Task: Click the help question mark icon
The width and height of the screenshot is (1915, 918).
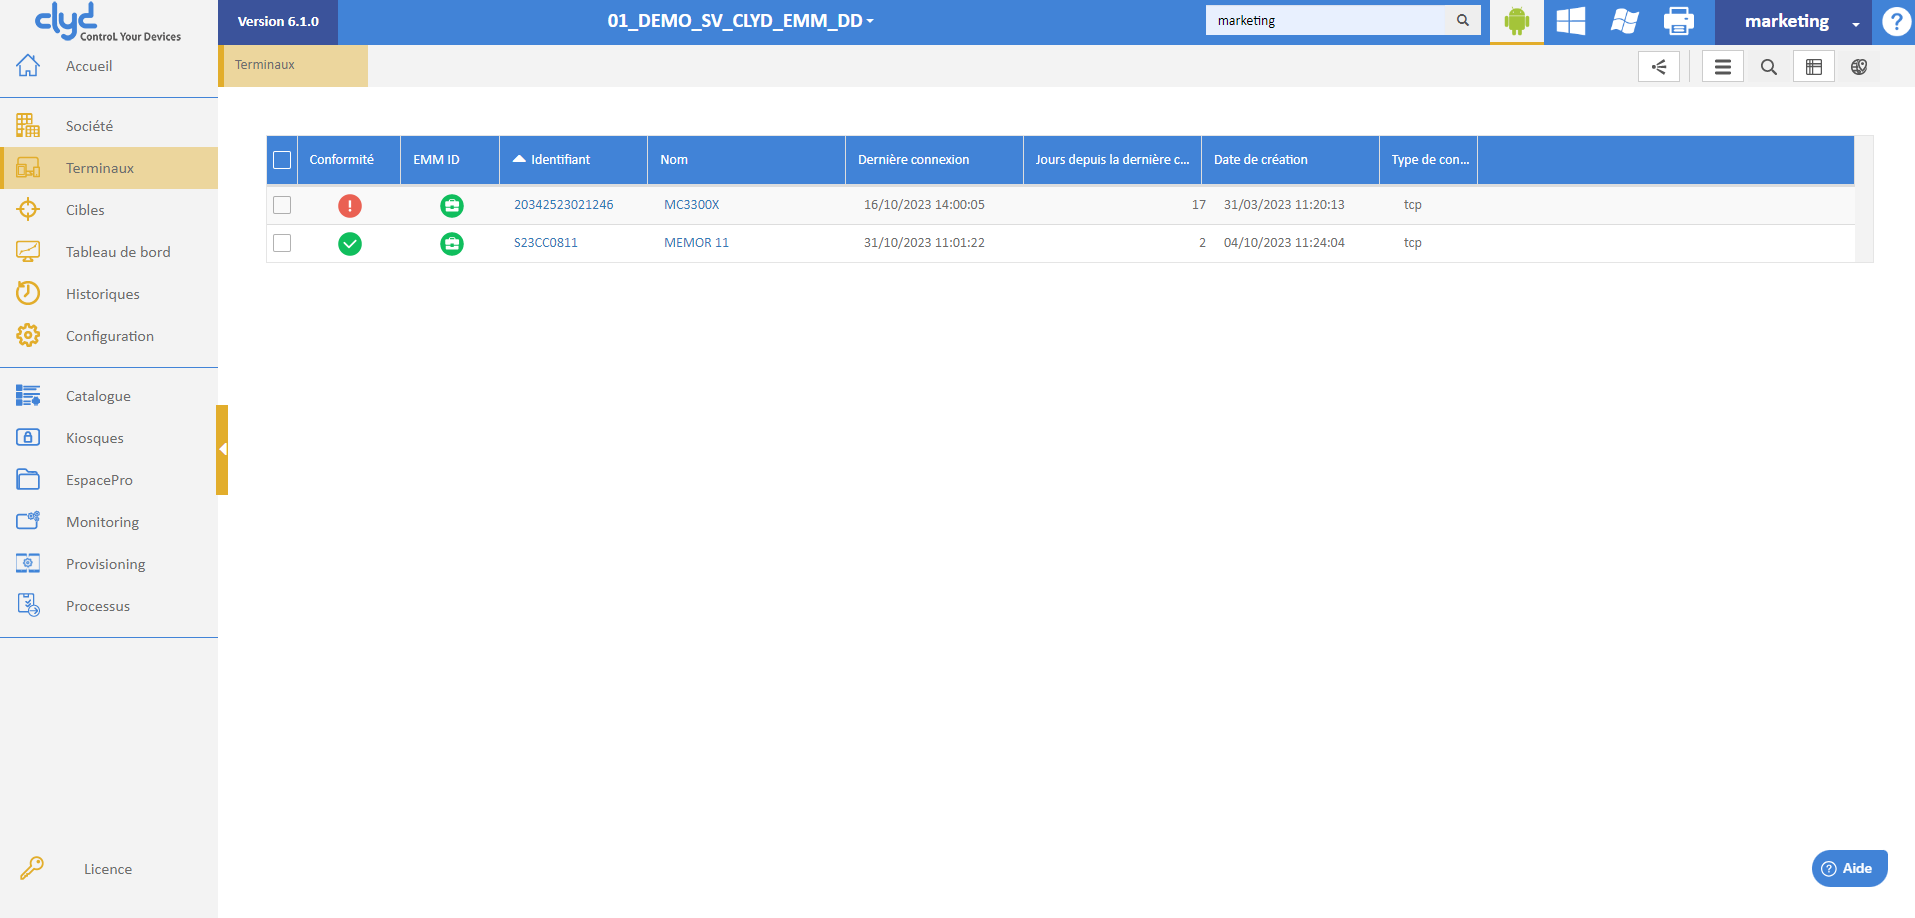Action: [1896, 21]
